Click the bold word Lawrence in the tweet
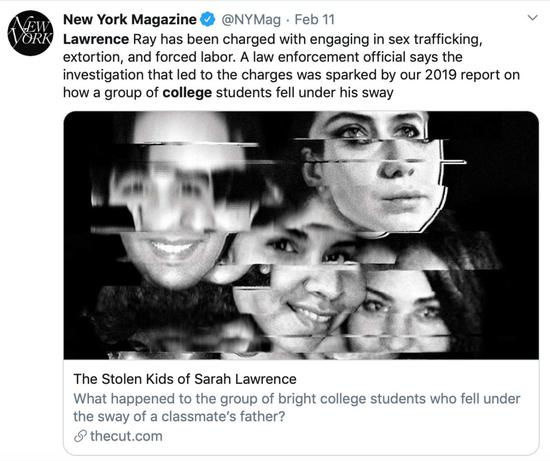 click(x=96, y=39)
